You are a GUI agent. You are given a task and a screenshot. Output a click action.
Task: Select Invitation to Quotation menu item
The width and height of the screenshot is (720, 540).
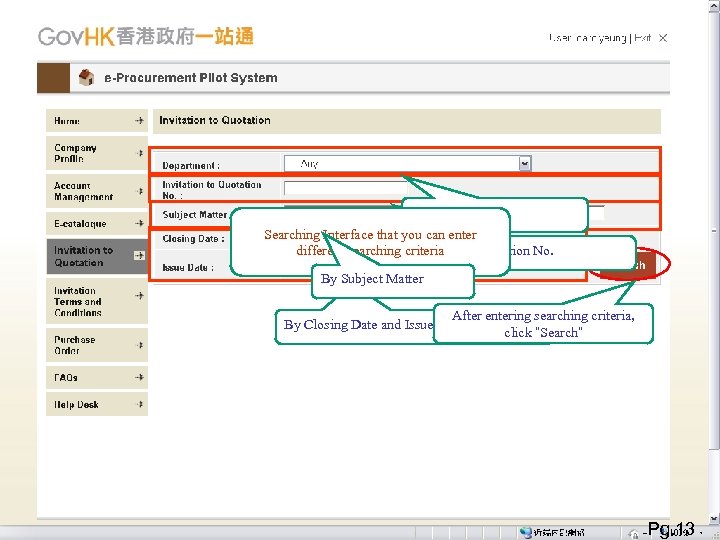(97, 256)
